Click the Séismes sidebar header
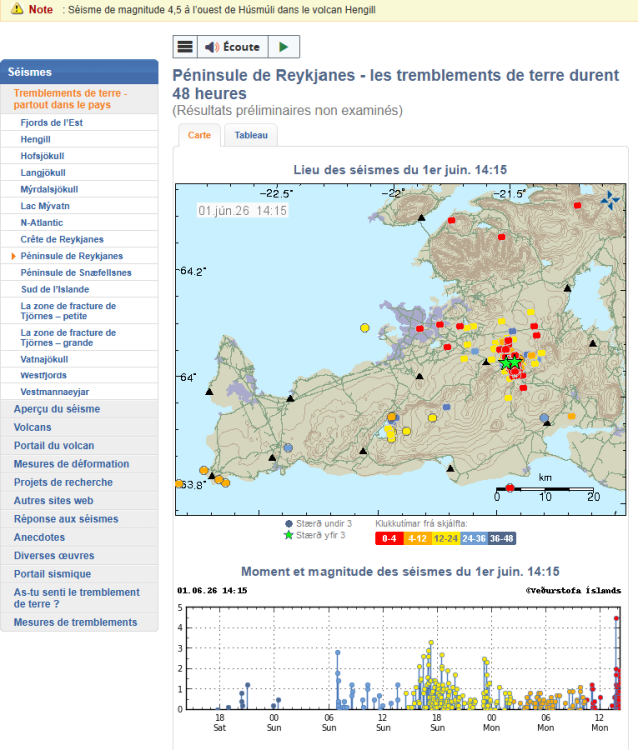 79,72
